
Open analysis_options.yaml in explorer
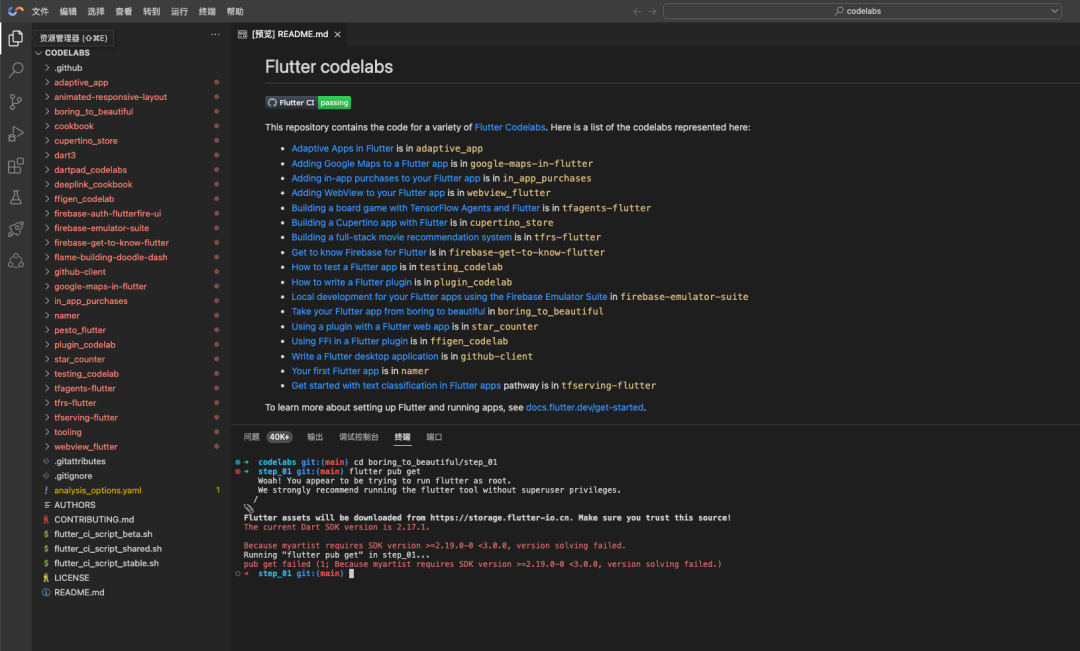coord(98,490)
